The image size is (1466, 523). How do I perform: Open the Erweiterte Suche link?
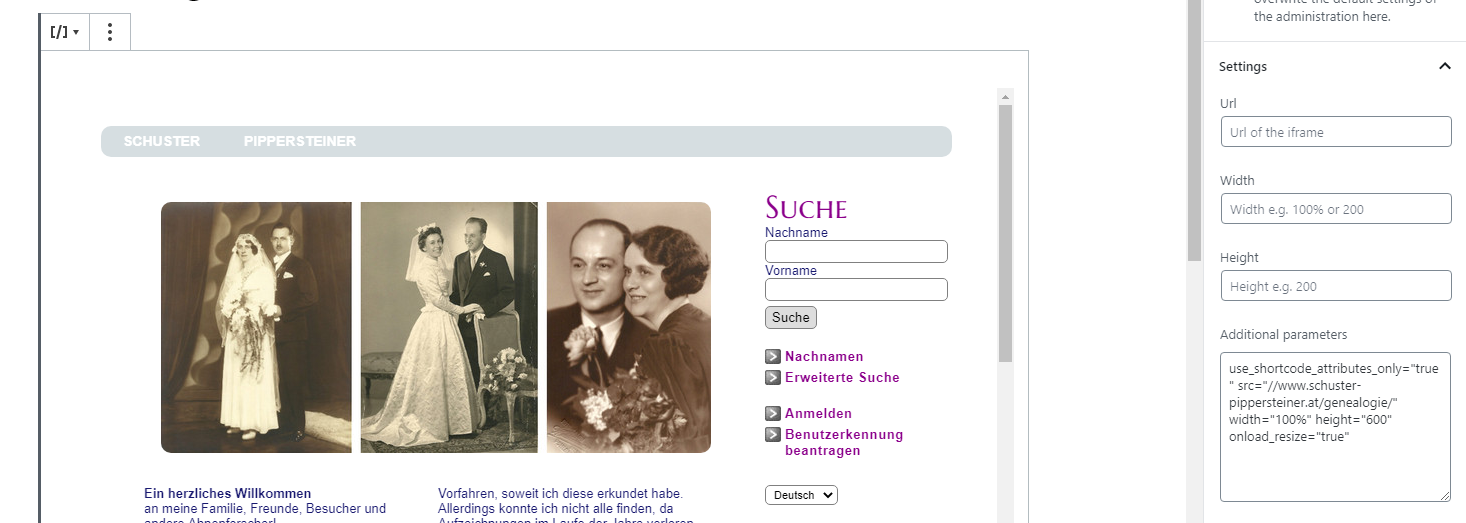click(x=842, y=377)
